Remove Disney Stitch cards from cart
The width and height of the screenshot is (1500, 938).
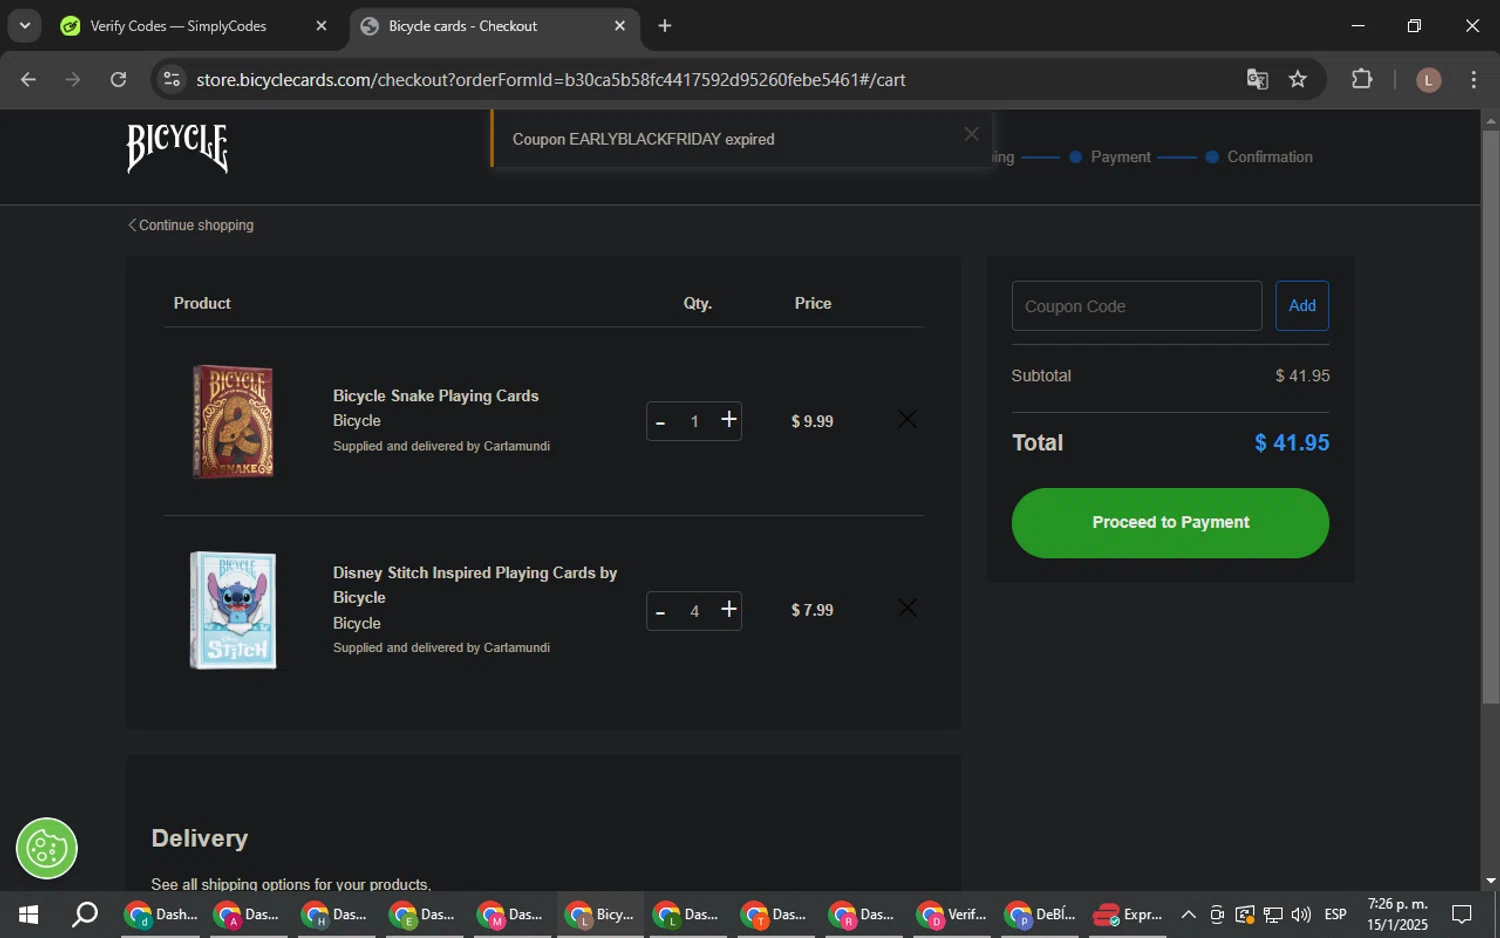(907, 608)
